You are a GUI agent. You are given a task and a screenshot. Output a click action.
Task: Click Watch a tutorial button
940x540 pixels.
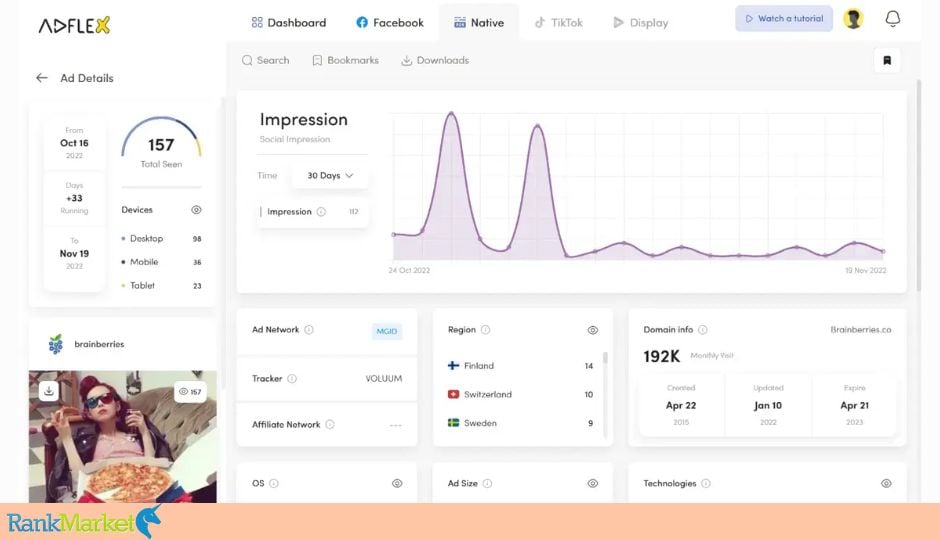784,19
